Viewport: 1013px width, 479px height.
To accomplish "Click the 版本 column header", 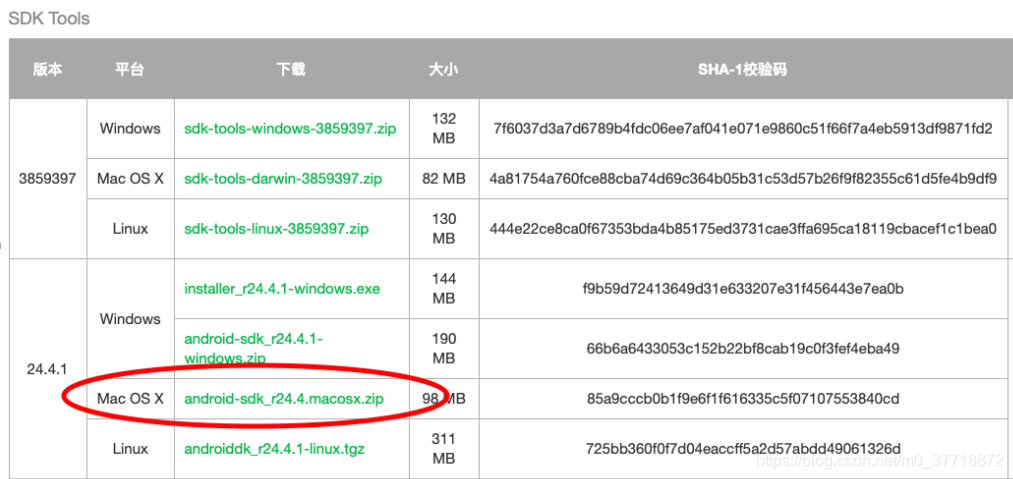I will point(48,69).
